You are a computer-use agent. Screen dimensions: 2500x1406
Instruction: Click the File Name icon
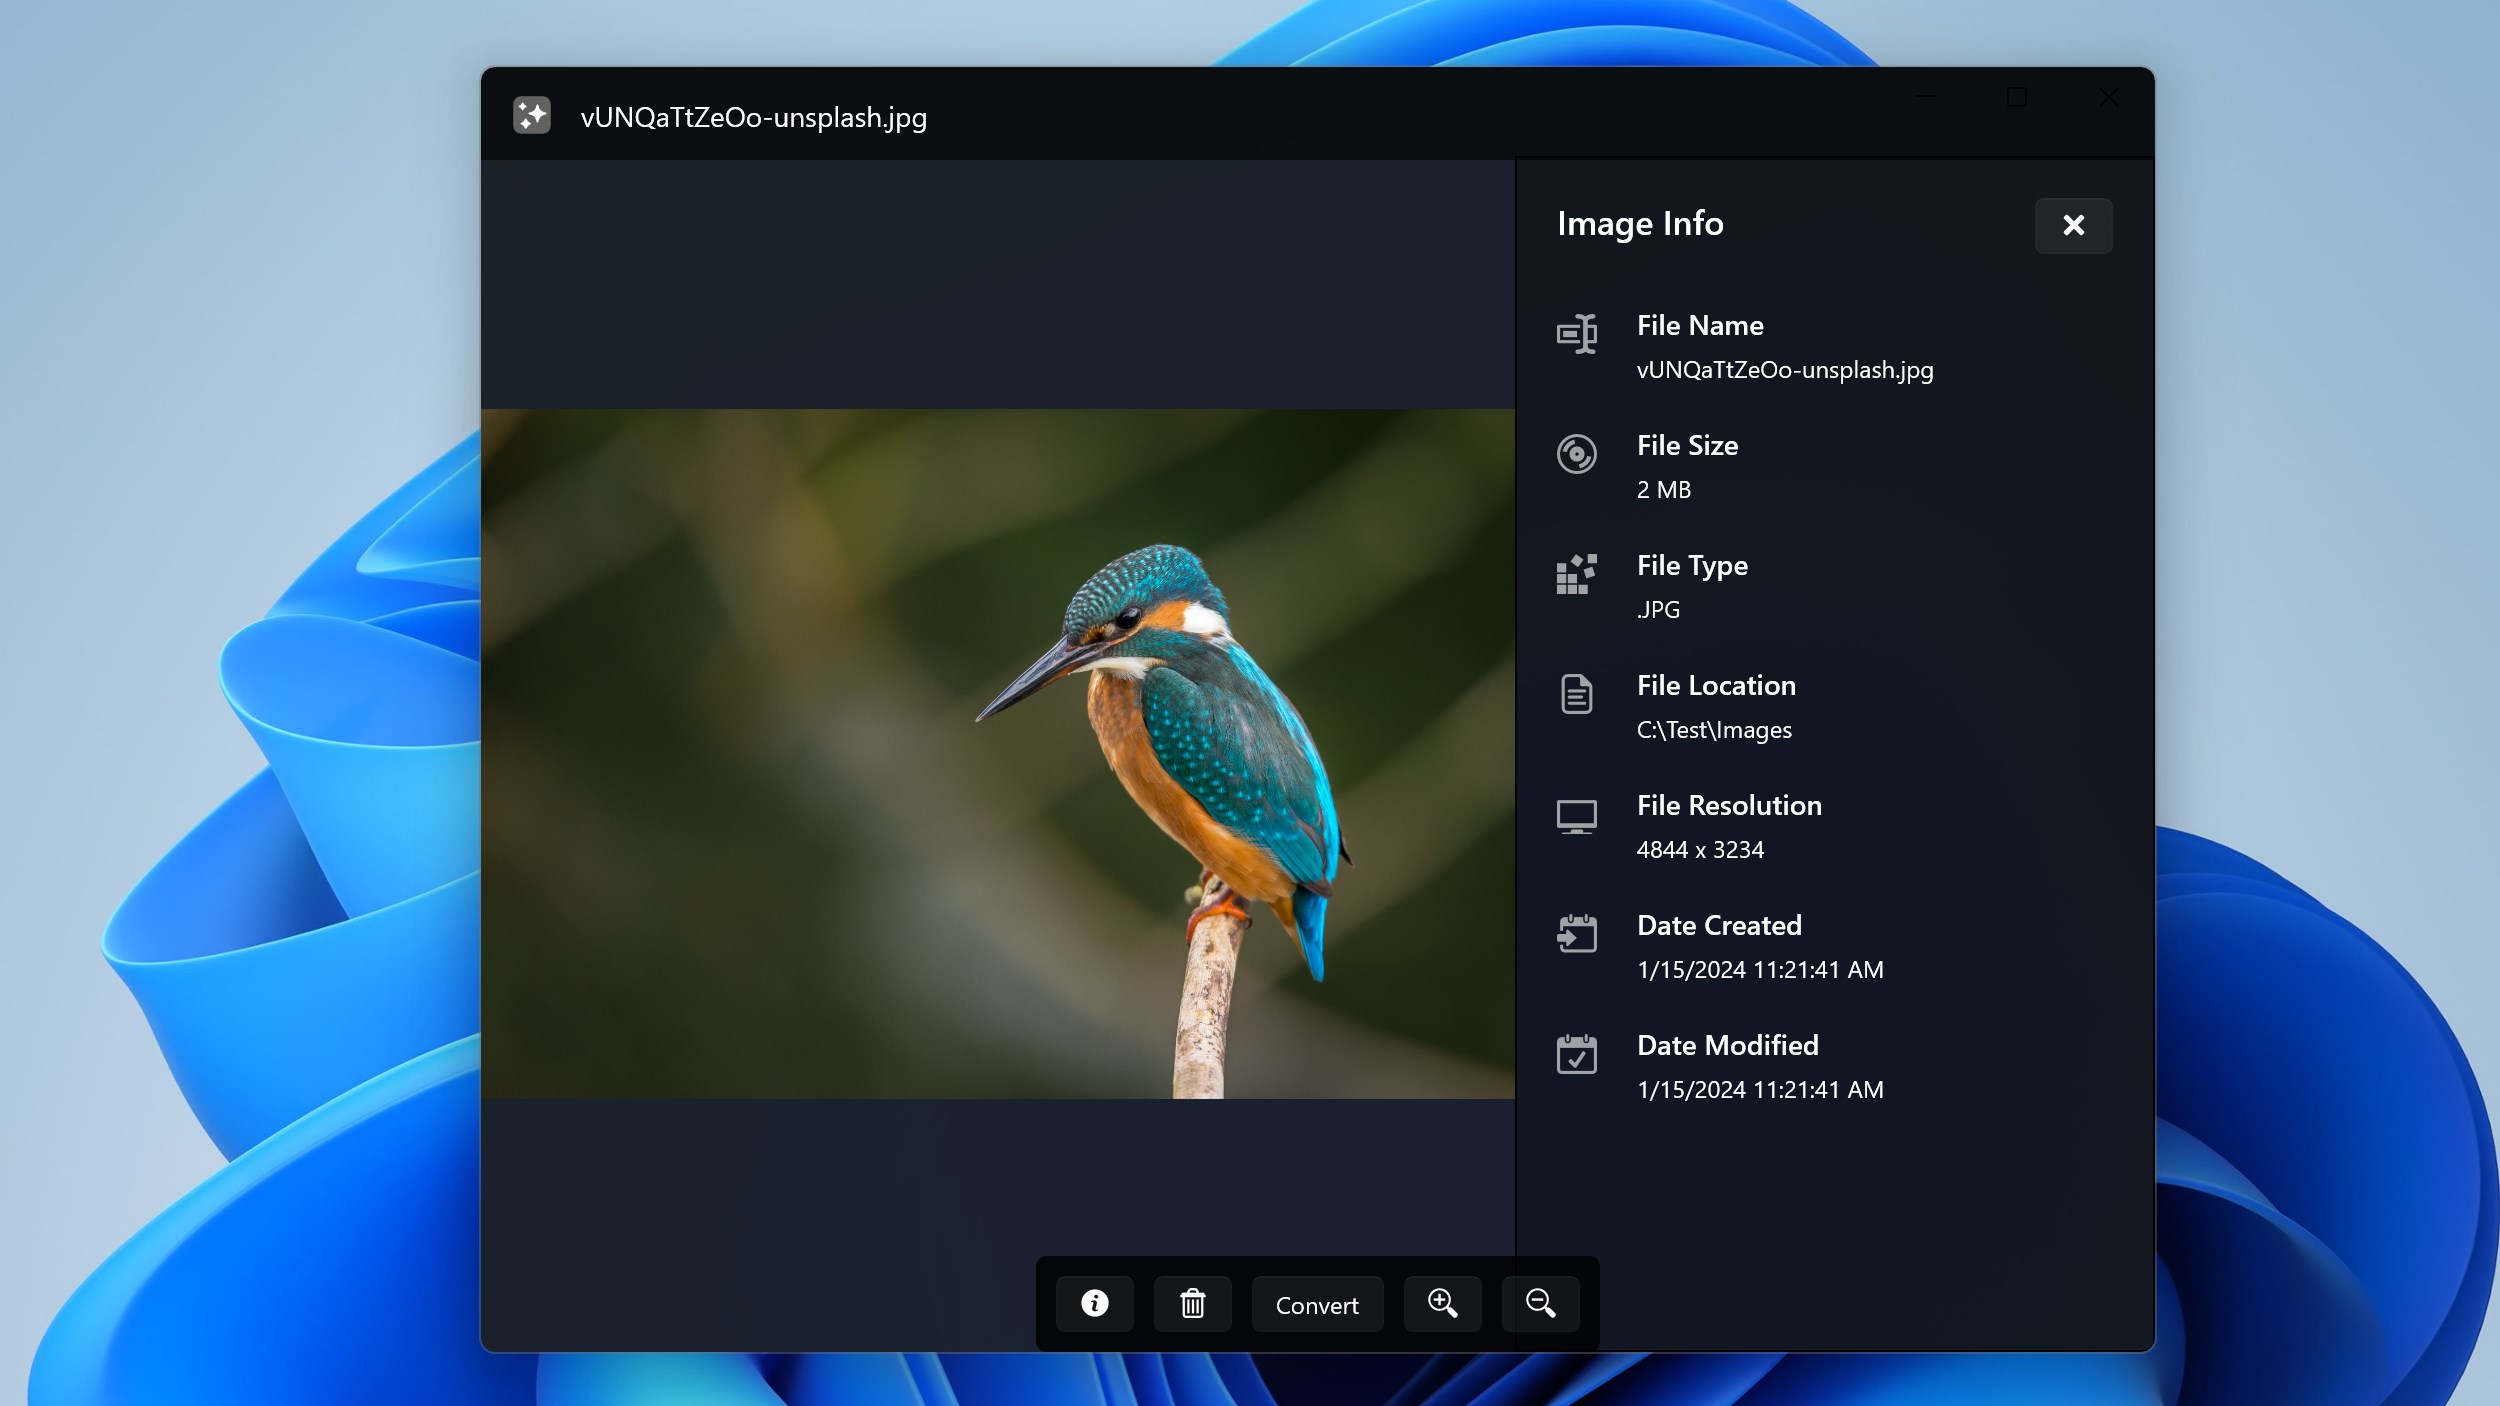click(x=1577, y=334)
